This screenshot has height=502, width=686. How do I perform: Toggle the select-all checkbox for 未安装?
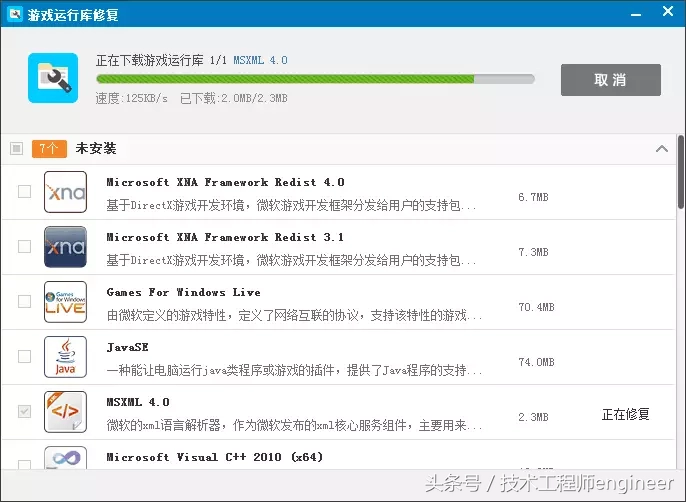[x=17, y=148]
